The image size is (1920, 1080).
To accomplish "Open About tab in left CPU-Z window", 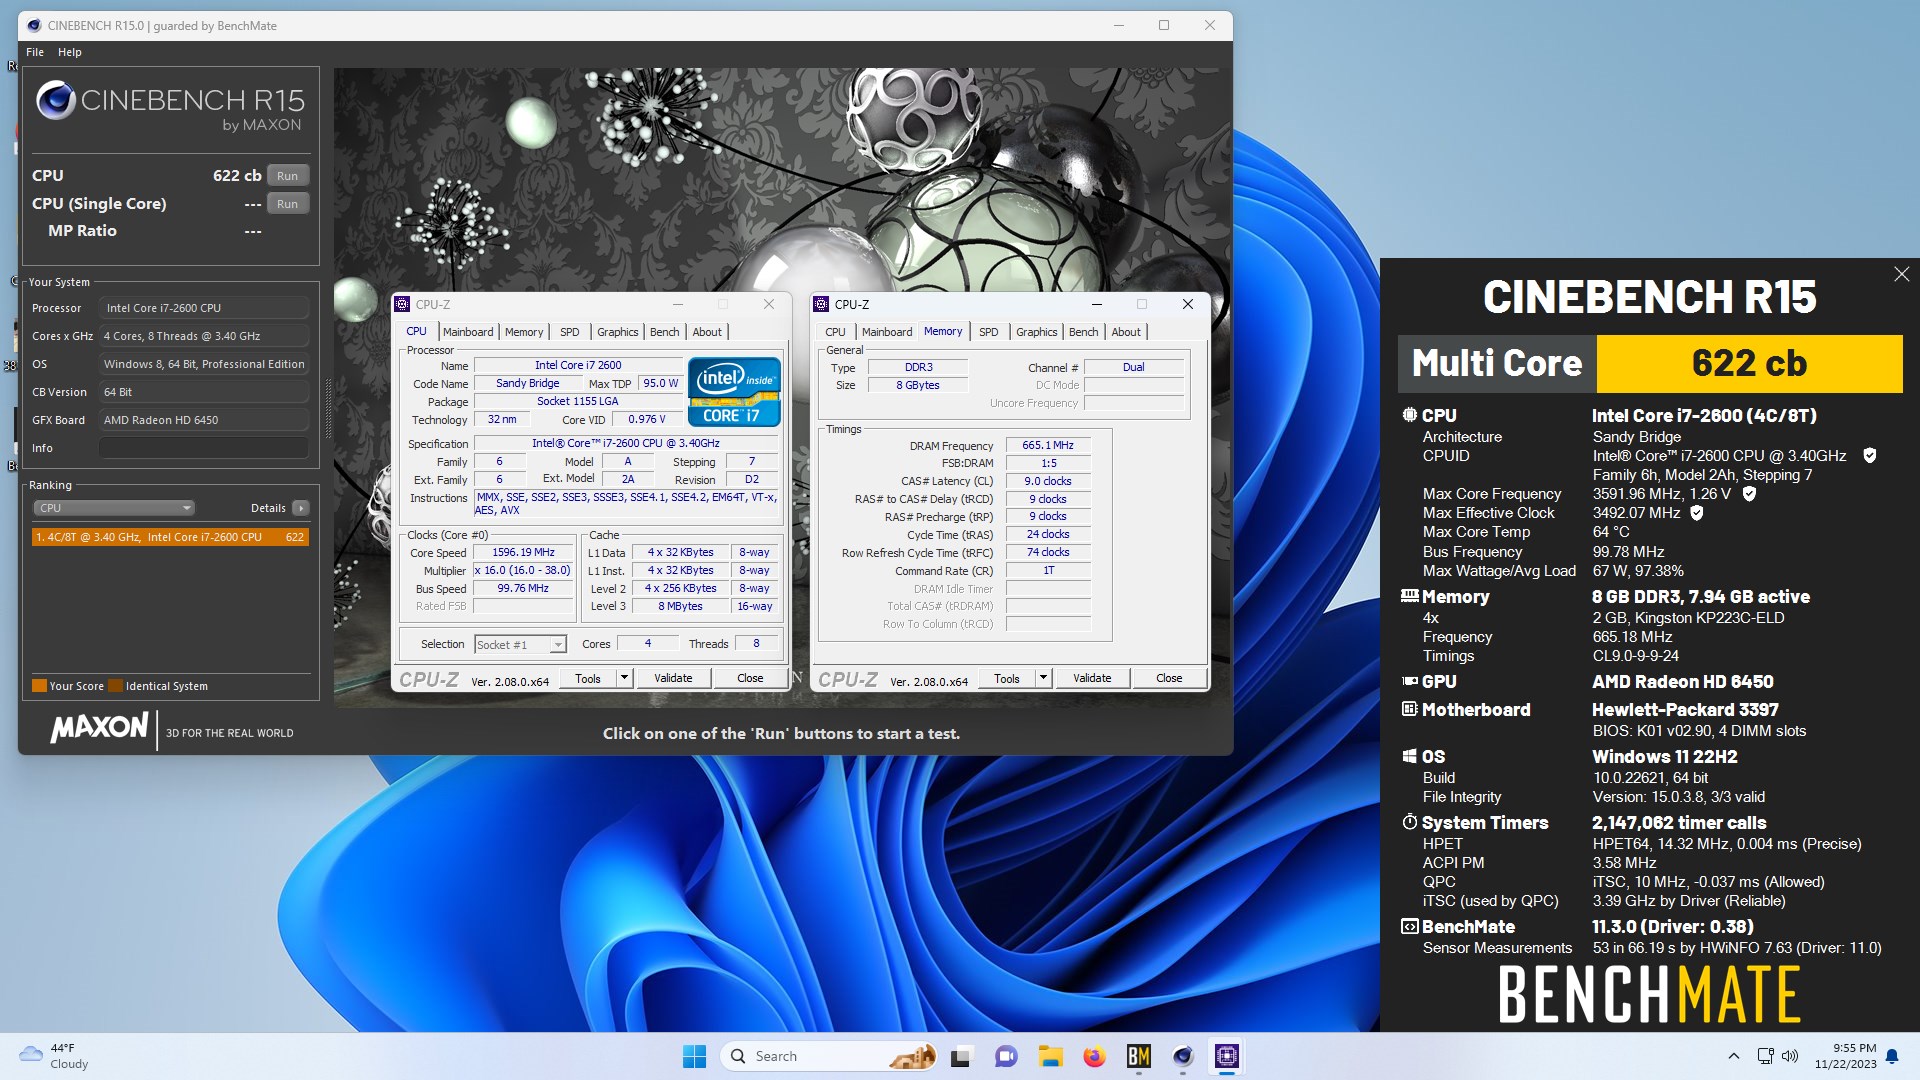I will [707, 332].
